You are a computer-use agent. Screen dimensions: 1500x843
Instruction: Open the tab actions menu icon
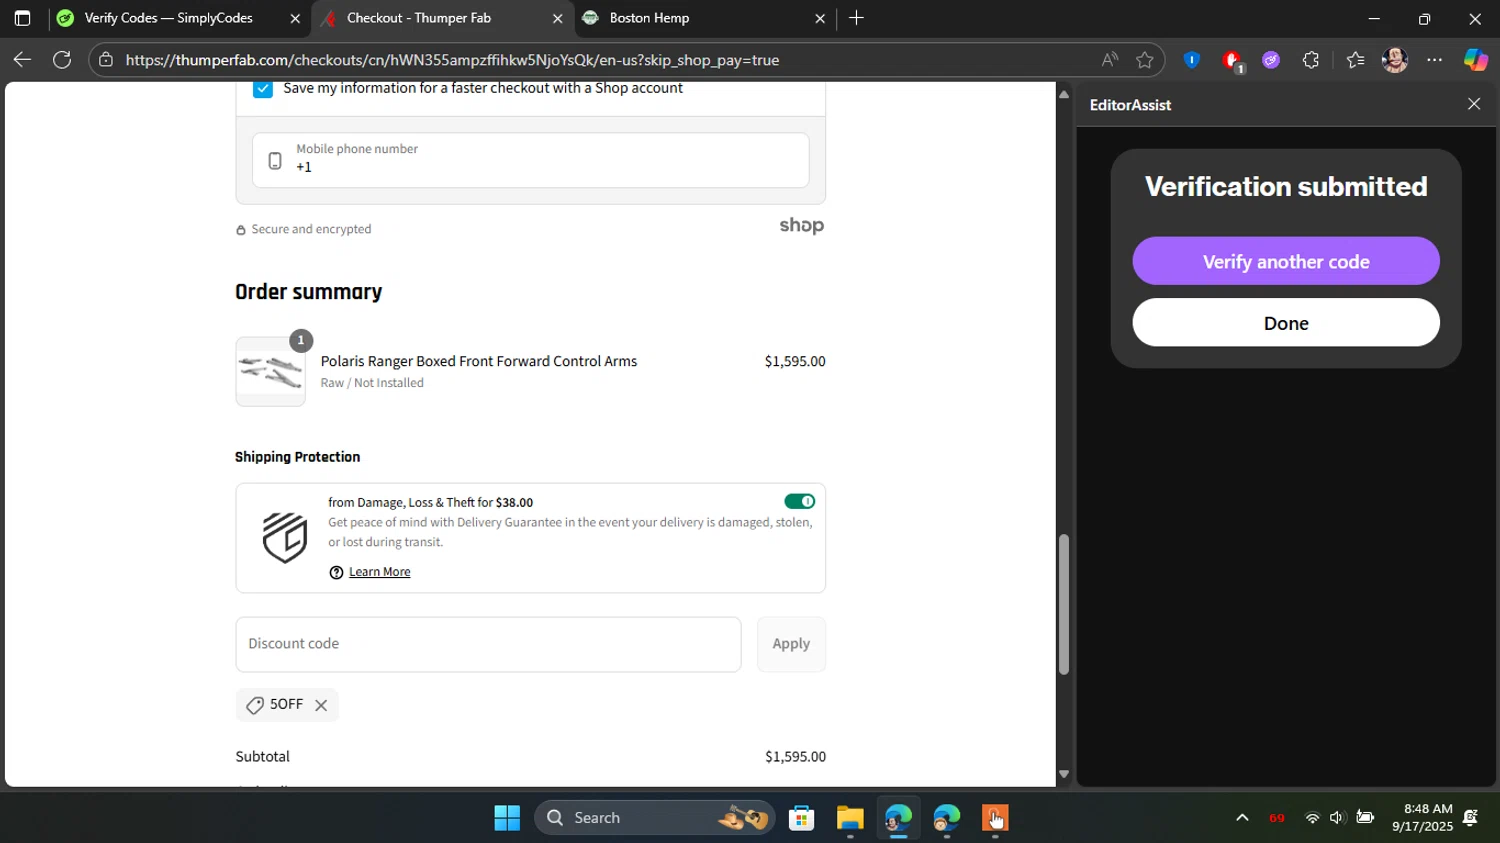click(22, 18)
